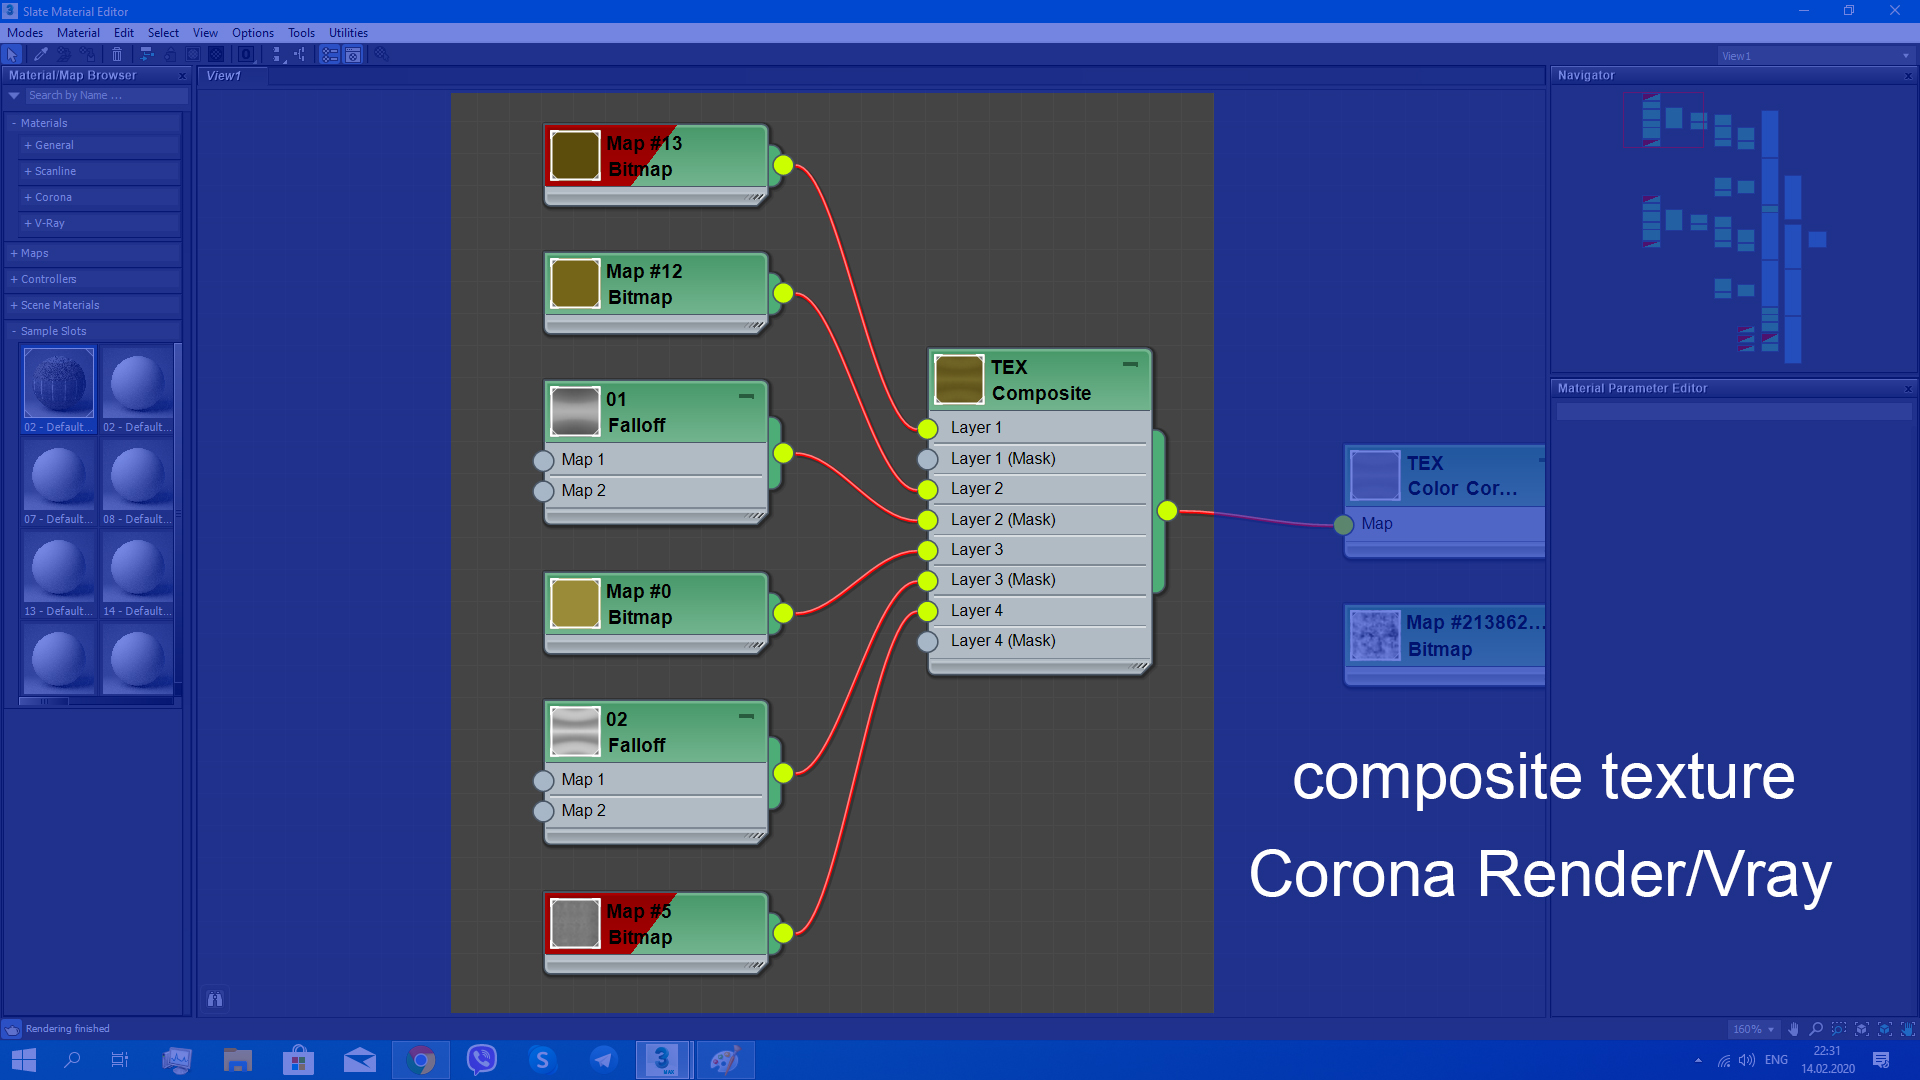This screenshot has width=1920, height=1080.
Task: Click the Zoom Region tool icon
Action: coord(1839,1029)
